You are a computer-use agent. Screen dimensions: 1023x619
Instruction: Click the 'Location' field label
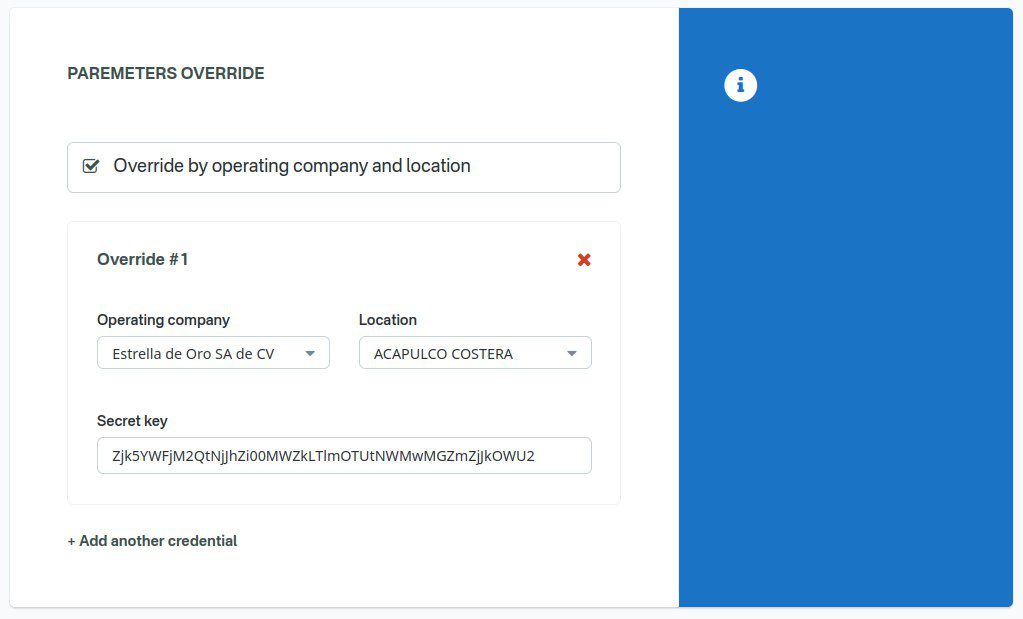(387, 320)
